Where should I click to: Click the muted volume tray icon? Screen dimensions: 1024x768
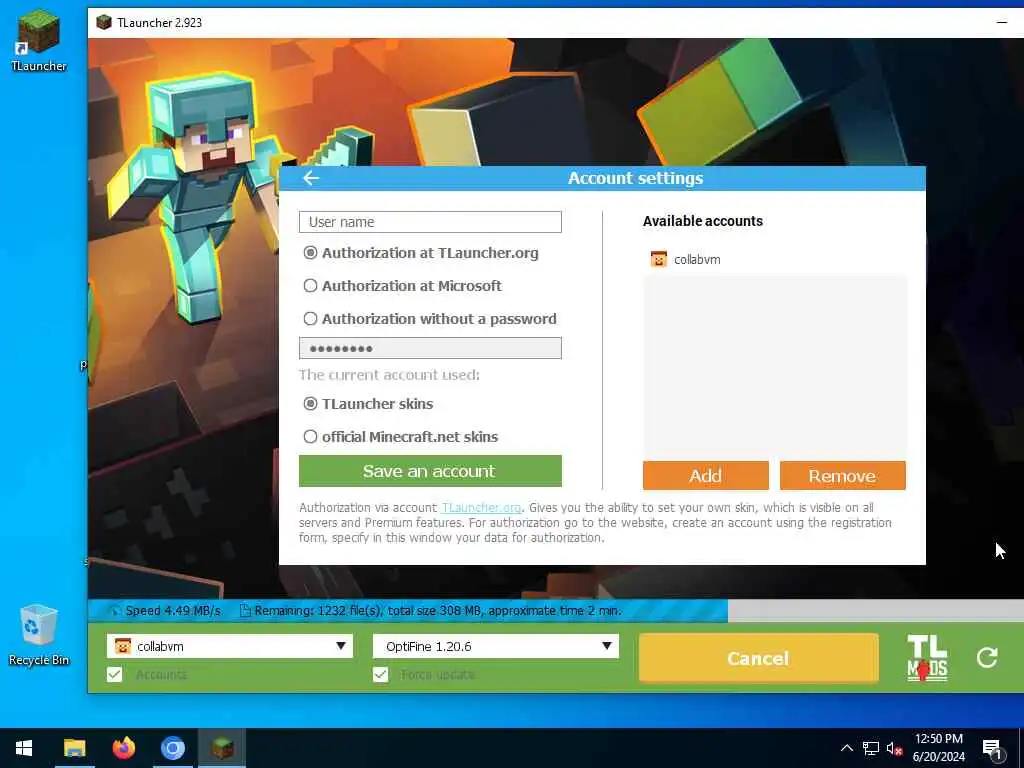894,748
